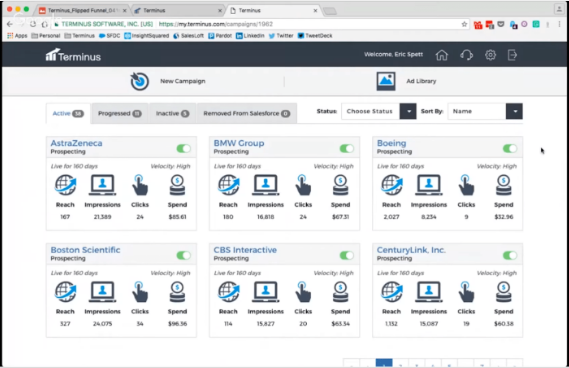Screen dimensions: 569x368
Task: Open the settings gear in Terminus header
Action: pos(490,55)
